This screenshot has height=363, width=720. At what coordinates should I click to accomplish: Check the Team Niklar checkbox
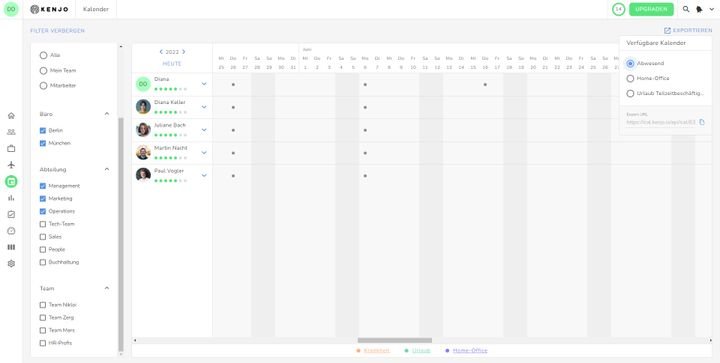coord(43,305)
